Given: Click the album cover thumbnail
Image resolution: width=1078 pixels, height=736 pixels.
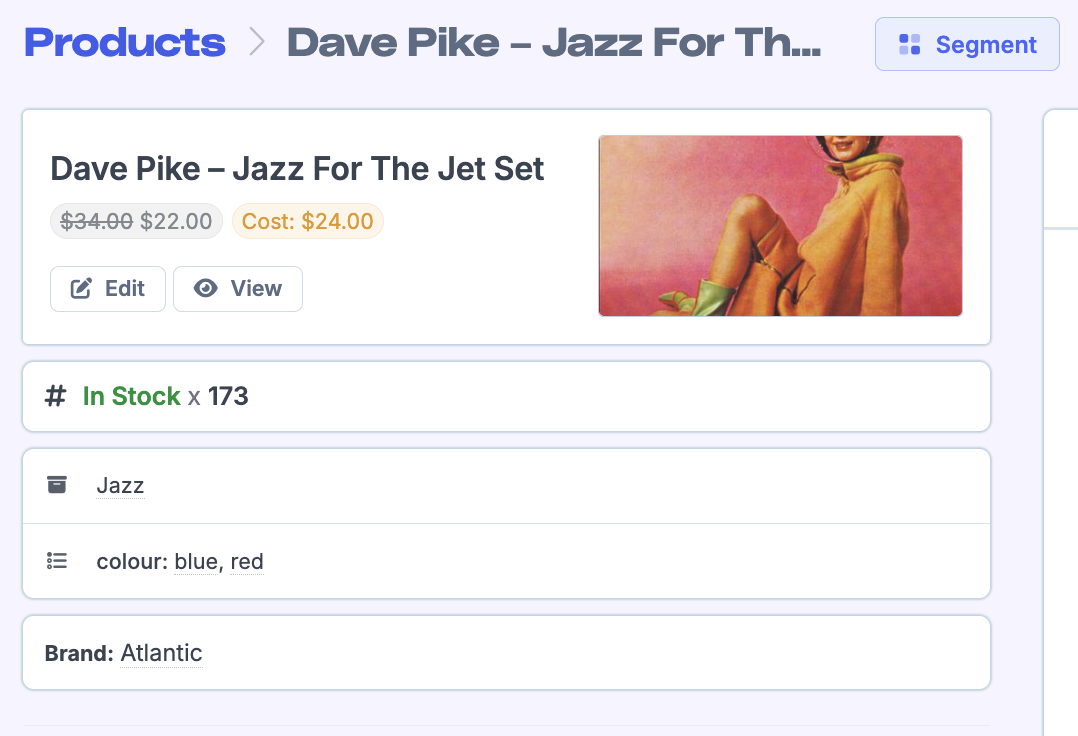Looking at the screenshot, I should tap(780, 226).
